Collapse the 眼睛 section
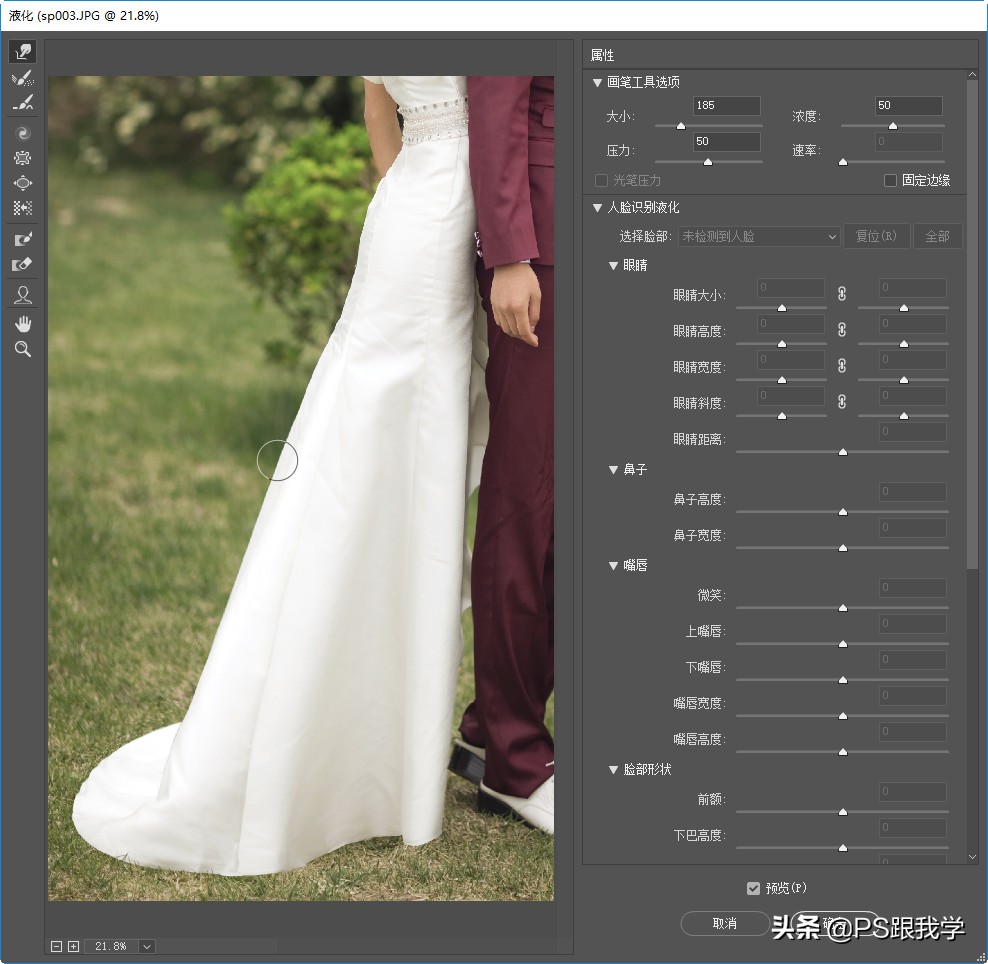The width and height of the screenshot is (988, 964). coord(614,266)
